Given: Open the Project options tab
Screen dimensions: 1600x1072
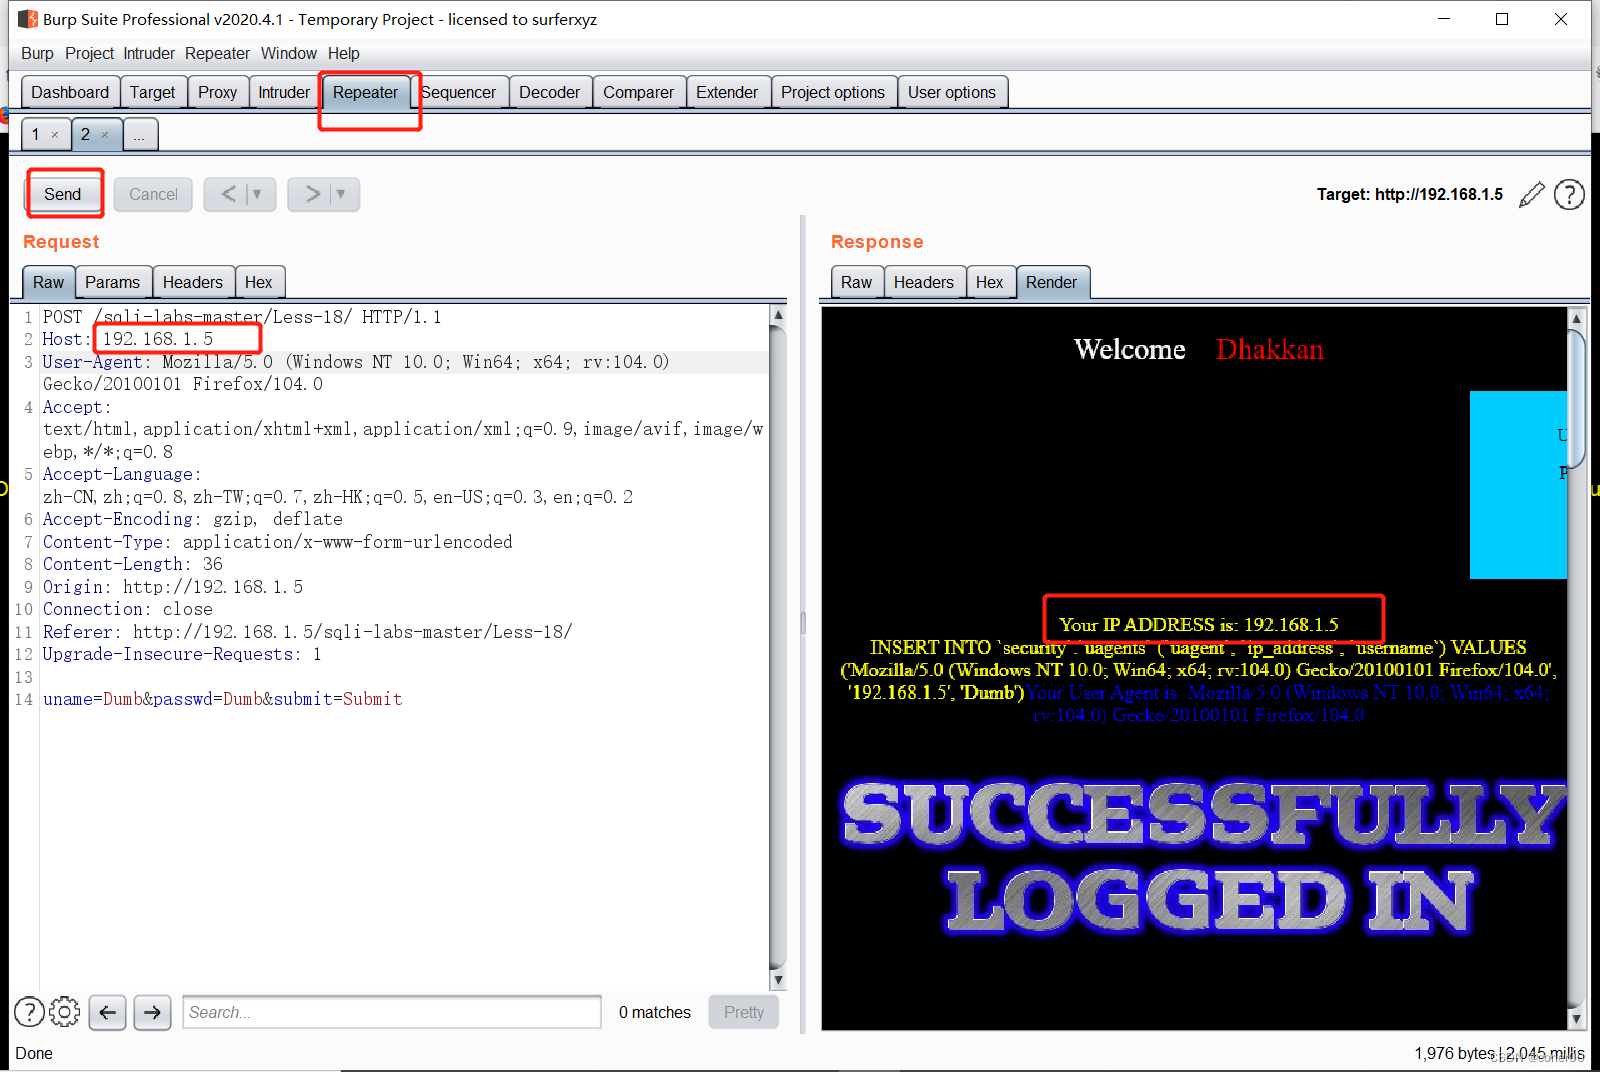Looking at the screenshot, I should (x=833, y=92).
